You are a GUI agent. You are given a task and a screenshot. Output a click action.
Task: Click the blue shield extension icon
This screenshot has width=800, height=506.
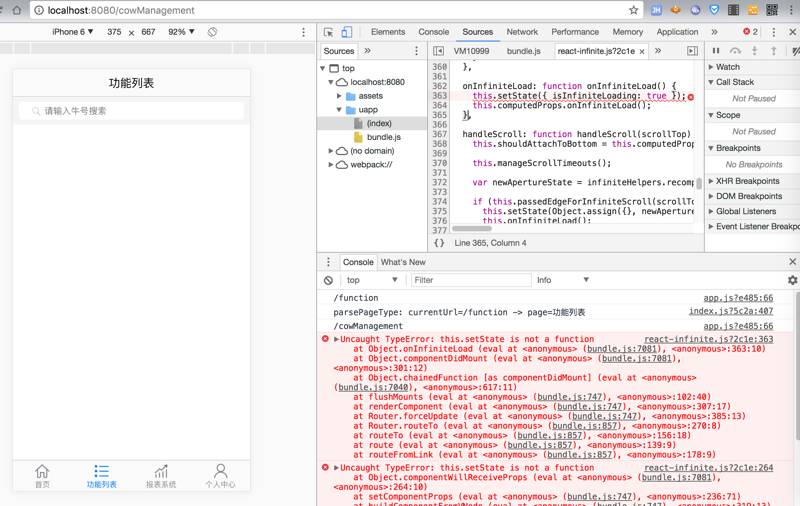pos(714,10)
